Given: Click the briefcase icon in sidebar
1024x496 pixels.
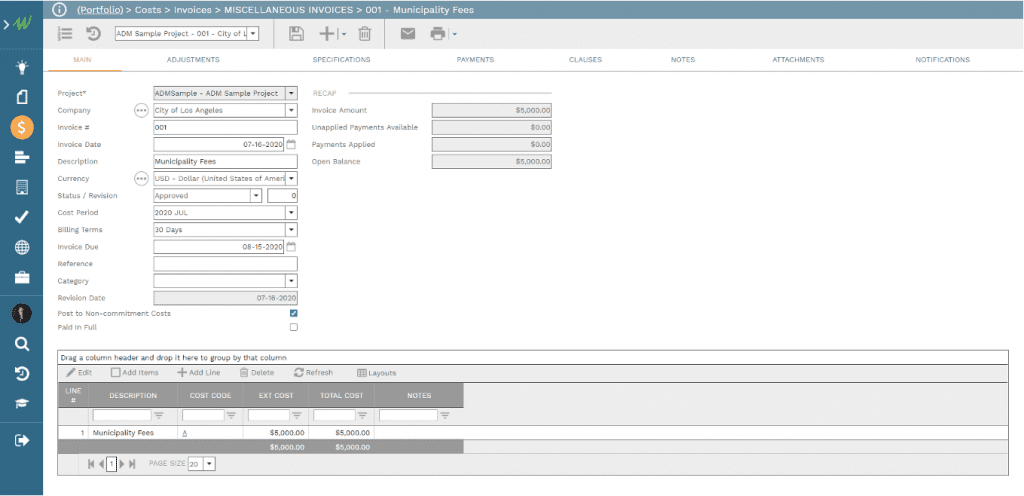Looking at the screenshot, I should click(x=22, y=277).
